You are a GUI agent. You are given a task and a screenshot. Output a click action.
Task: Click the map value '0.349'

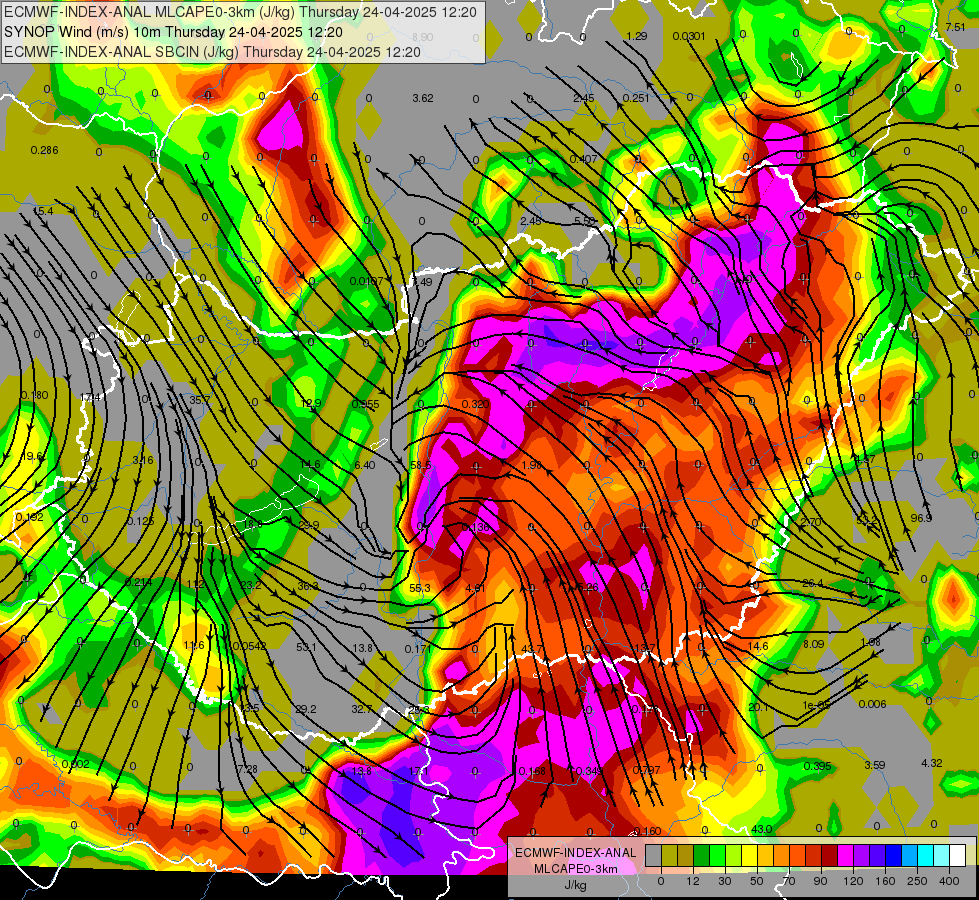coord(589,771)
